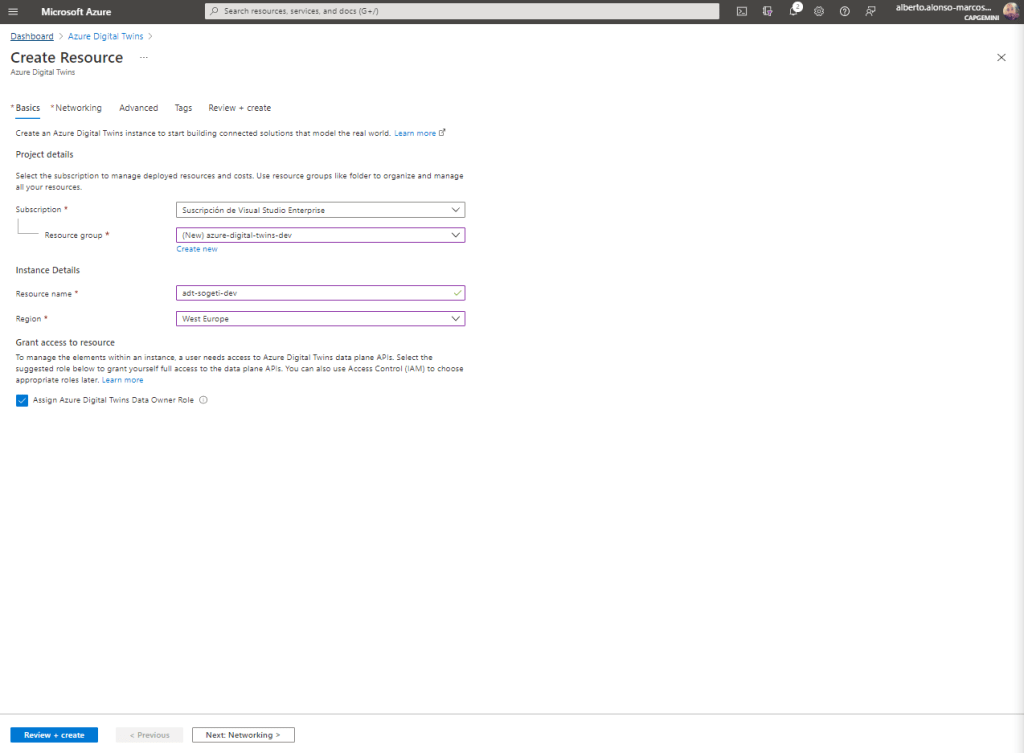The width and height of the screenshot is (1024, 753).
Task: Click the Create new resource group link
Action: coord(197,249)
